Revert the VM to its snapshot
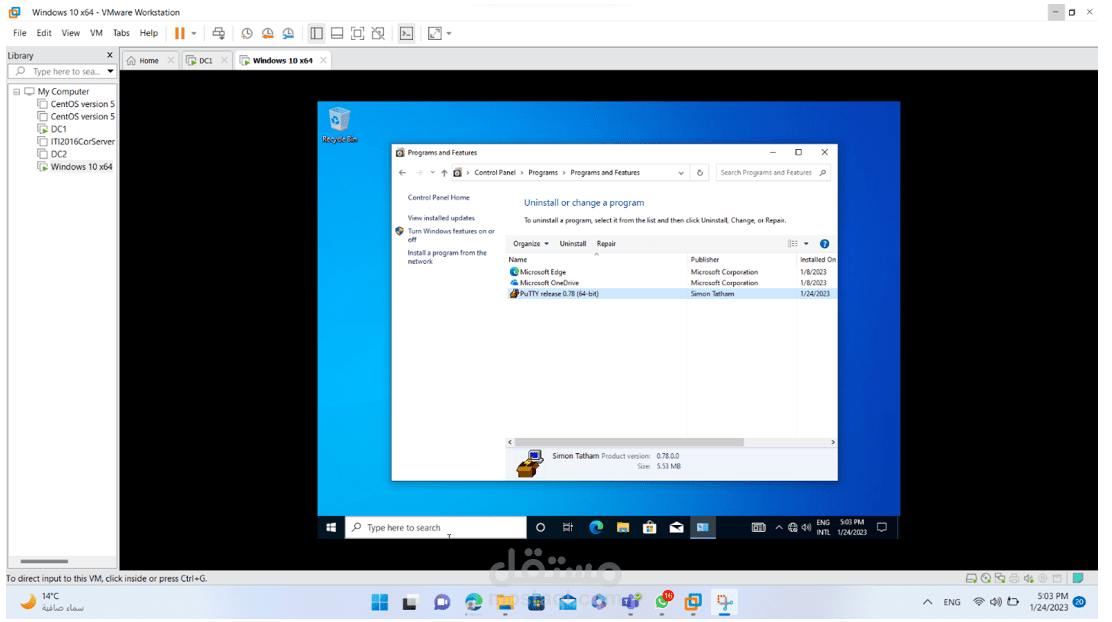This screenshot has width=1112, height=622. click(x=267, y=33)
